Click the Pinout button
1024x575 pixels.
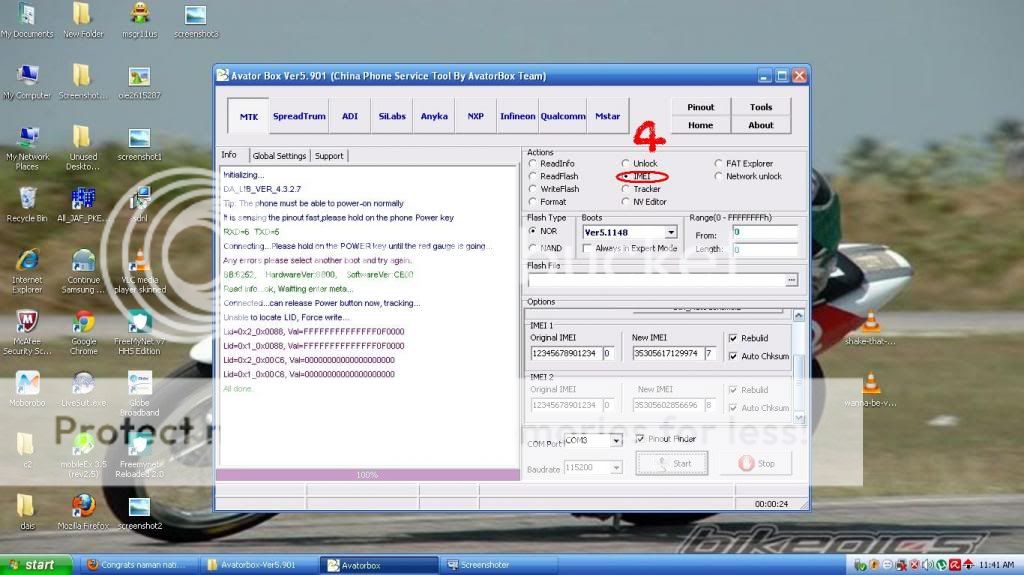(x=700, y=107)
